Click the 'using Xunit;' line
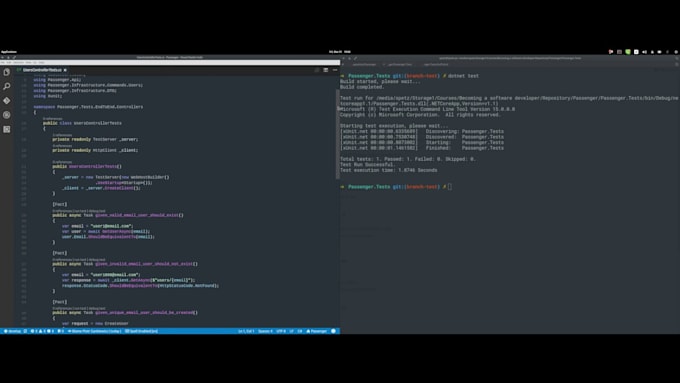Screen dimensions: 680x383 (x=47, y=96)
